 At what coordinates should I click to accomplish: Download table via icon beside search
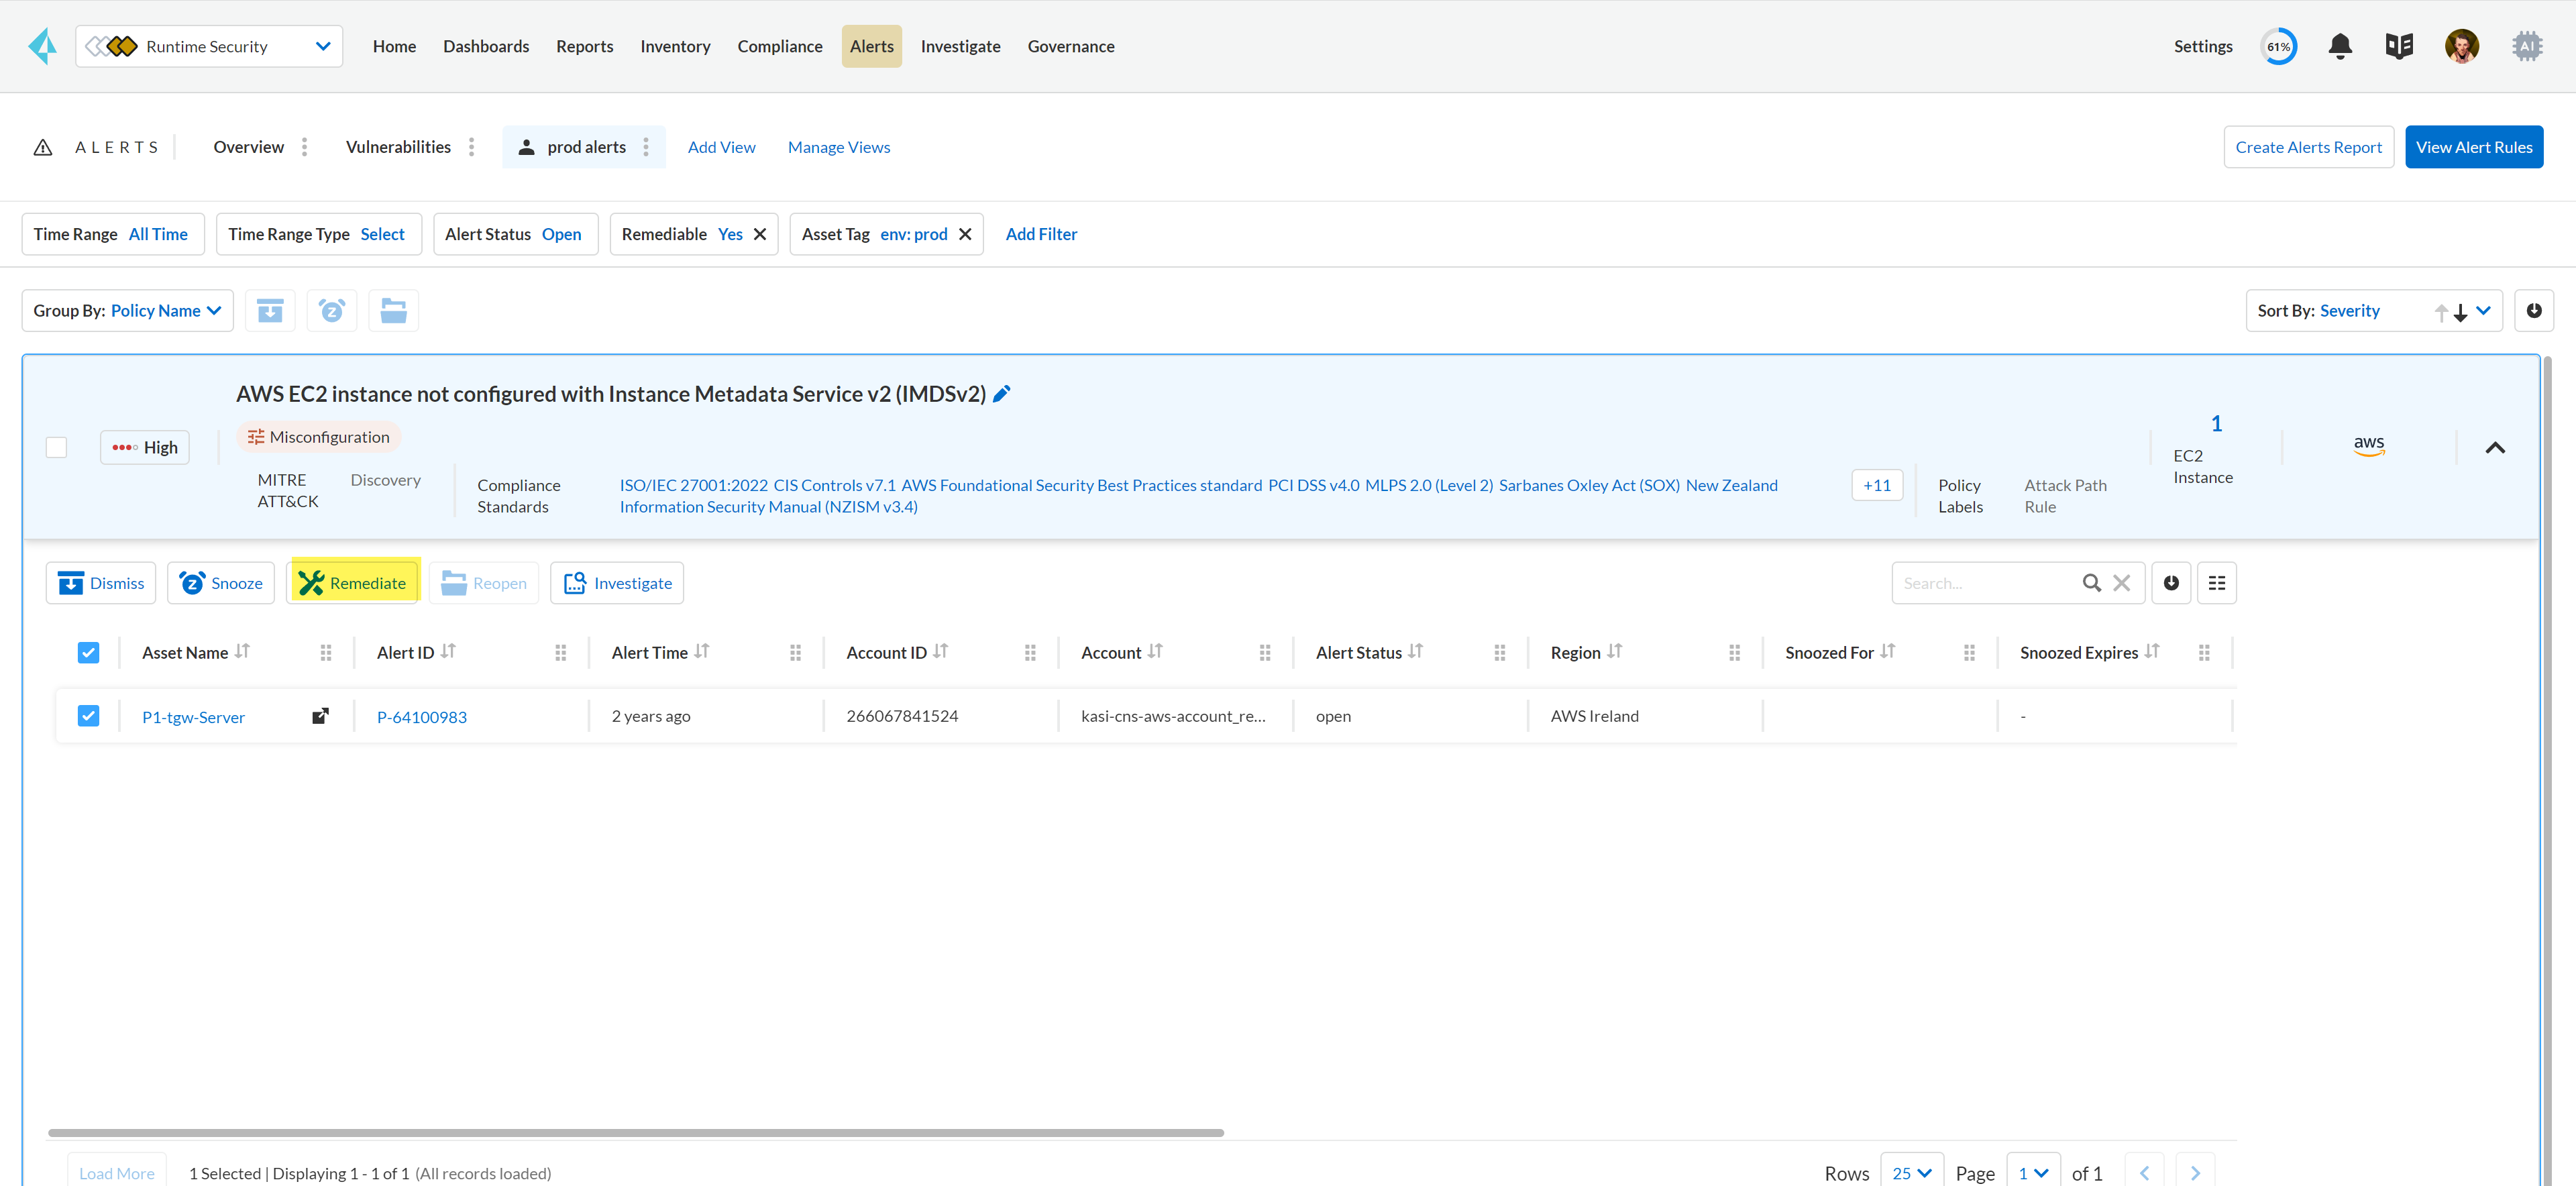tap(2171, 583)
